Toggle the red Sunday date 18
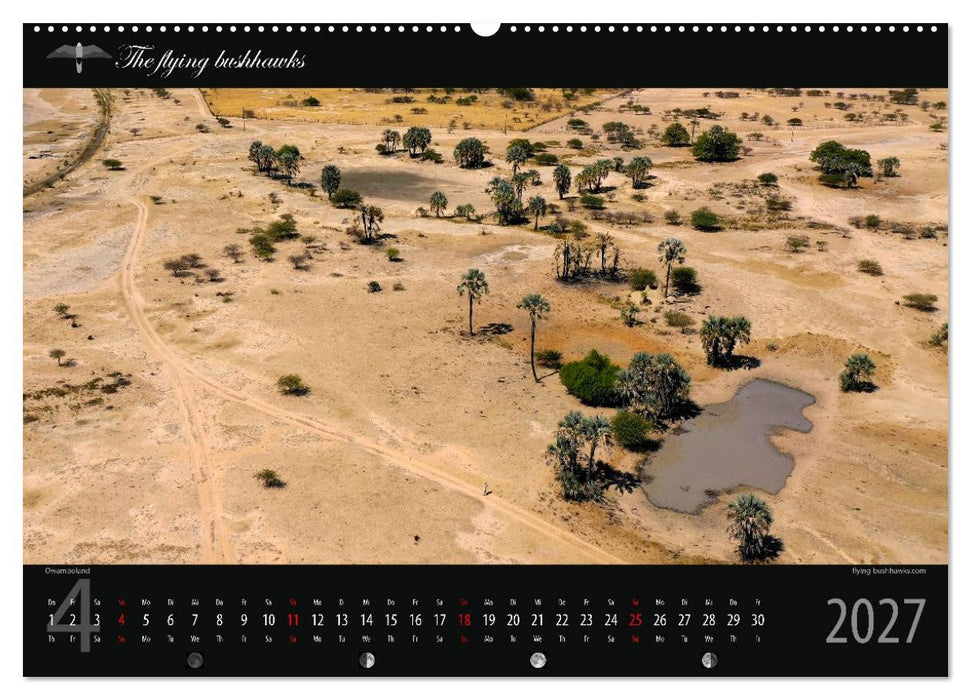The width and height of the screenshot is (971, 700). click(462, 620)
